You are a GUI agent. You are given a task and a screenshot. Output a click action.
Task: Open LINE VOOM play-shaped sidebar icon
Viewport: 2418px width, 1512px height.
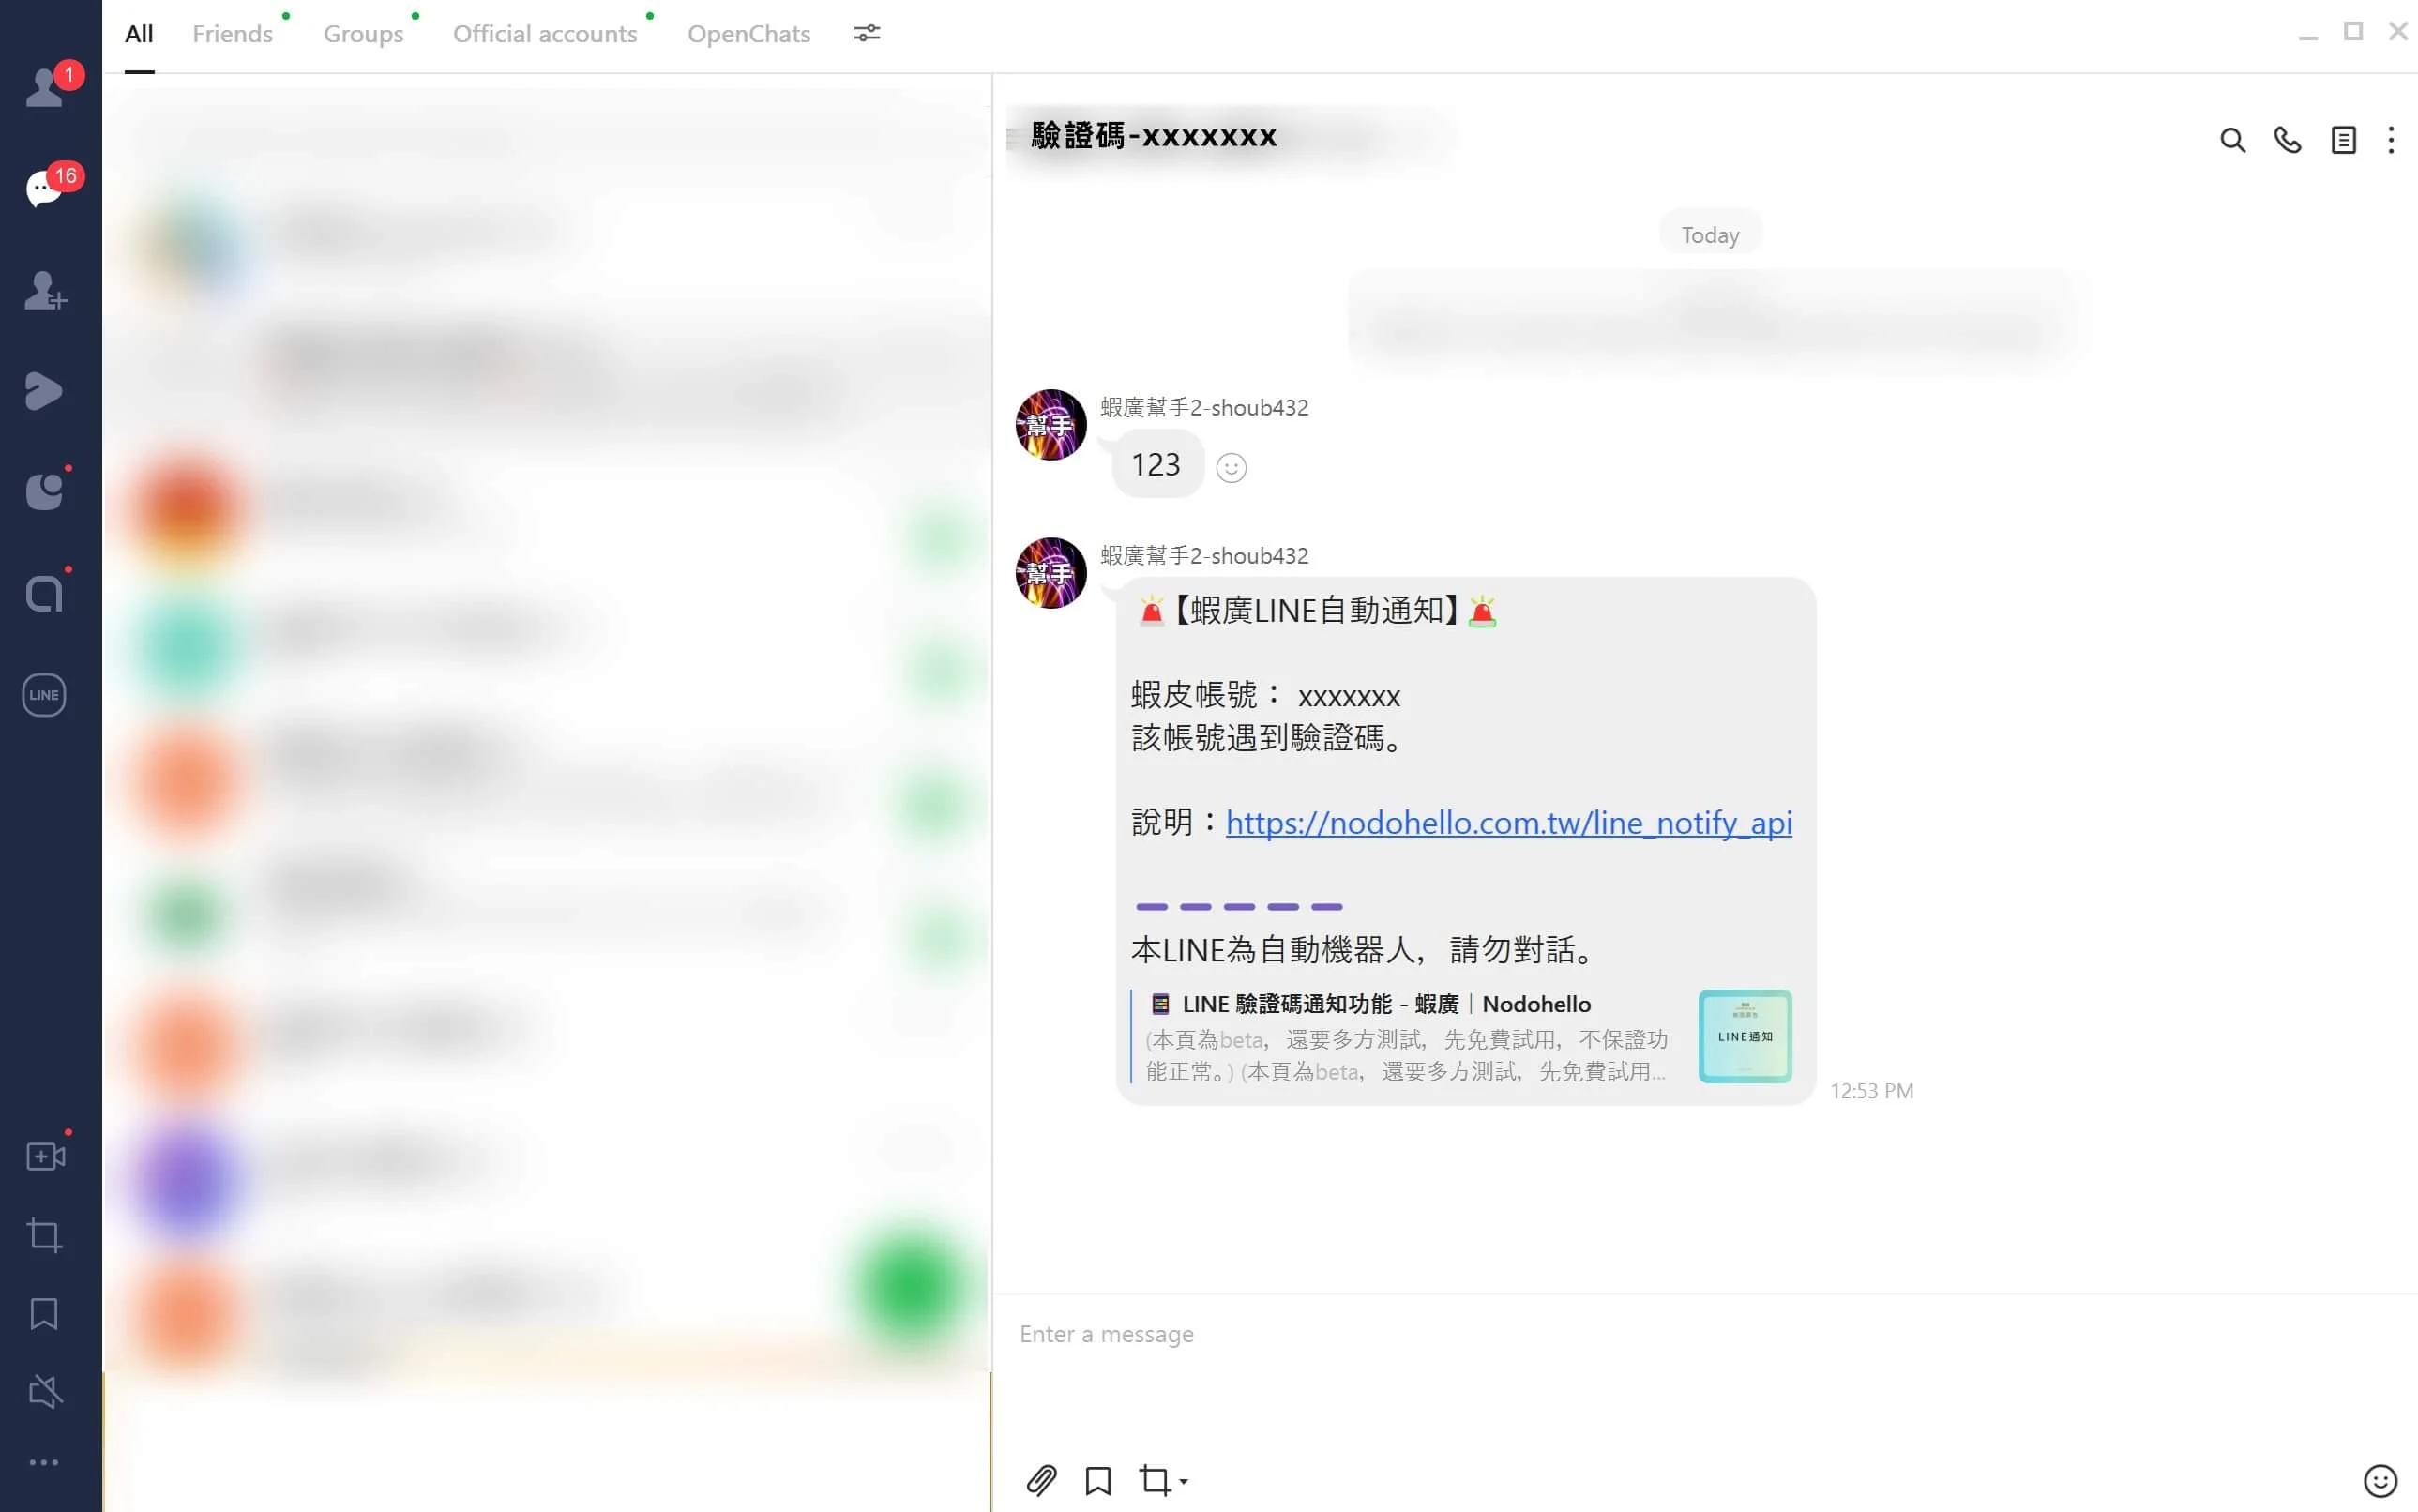click(44, 391)
